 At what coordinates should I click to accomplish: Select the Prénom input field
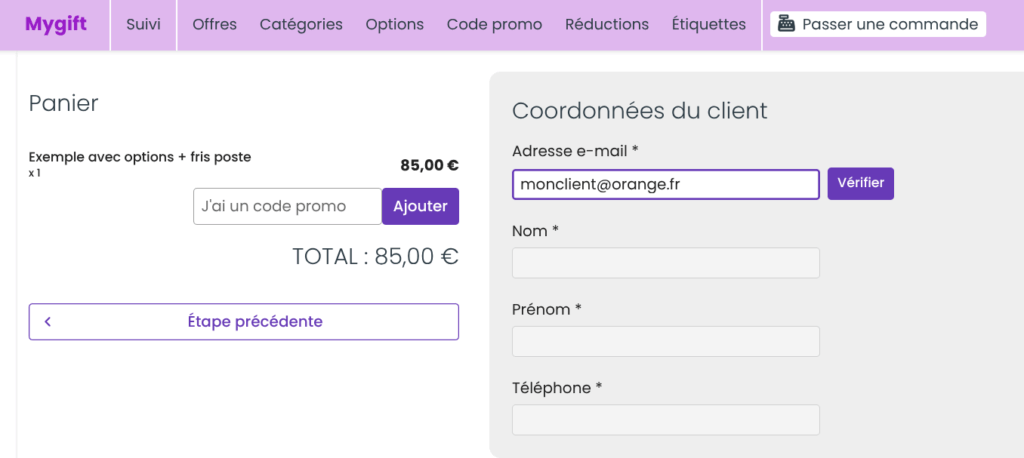665,341
